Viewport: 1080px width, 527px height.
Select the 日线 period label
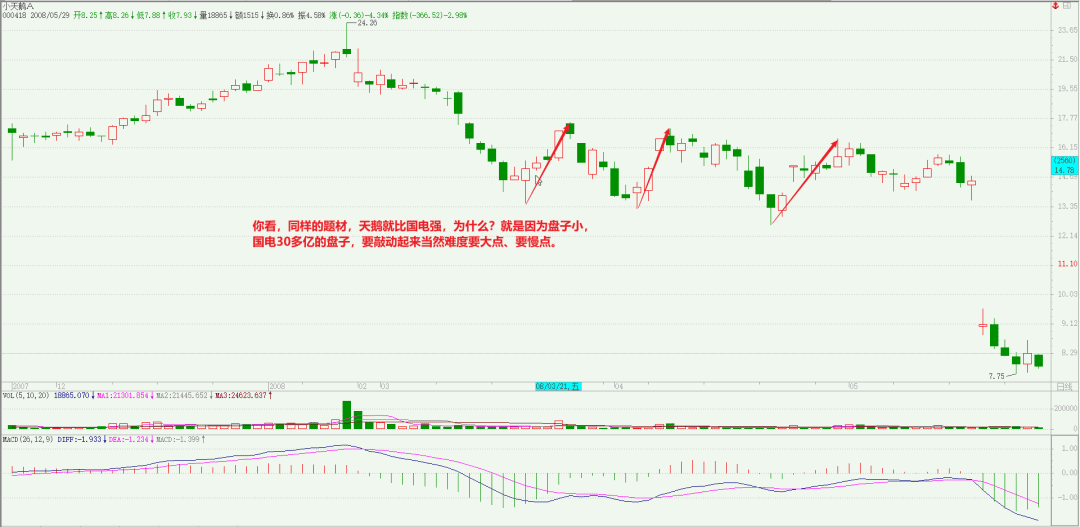1064,386
